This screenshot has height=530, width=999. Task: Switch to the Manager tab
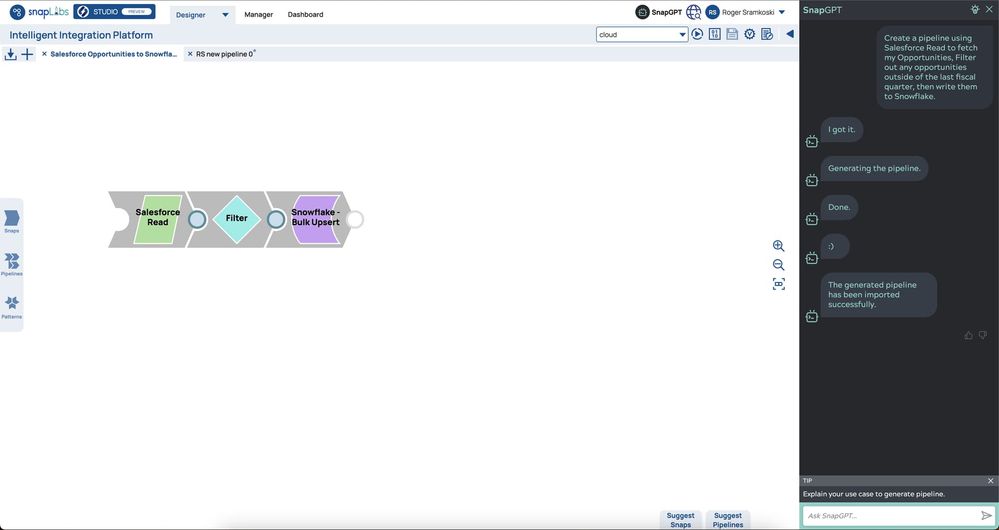click(x=259, y=15)
